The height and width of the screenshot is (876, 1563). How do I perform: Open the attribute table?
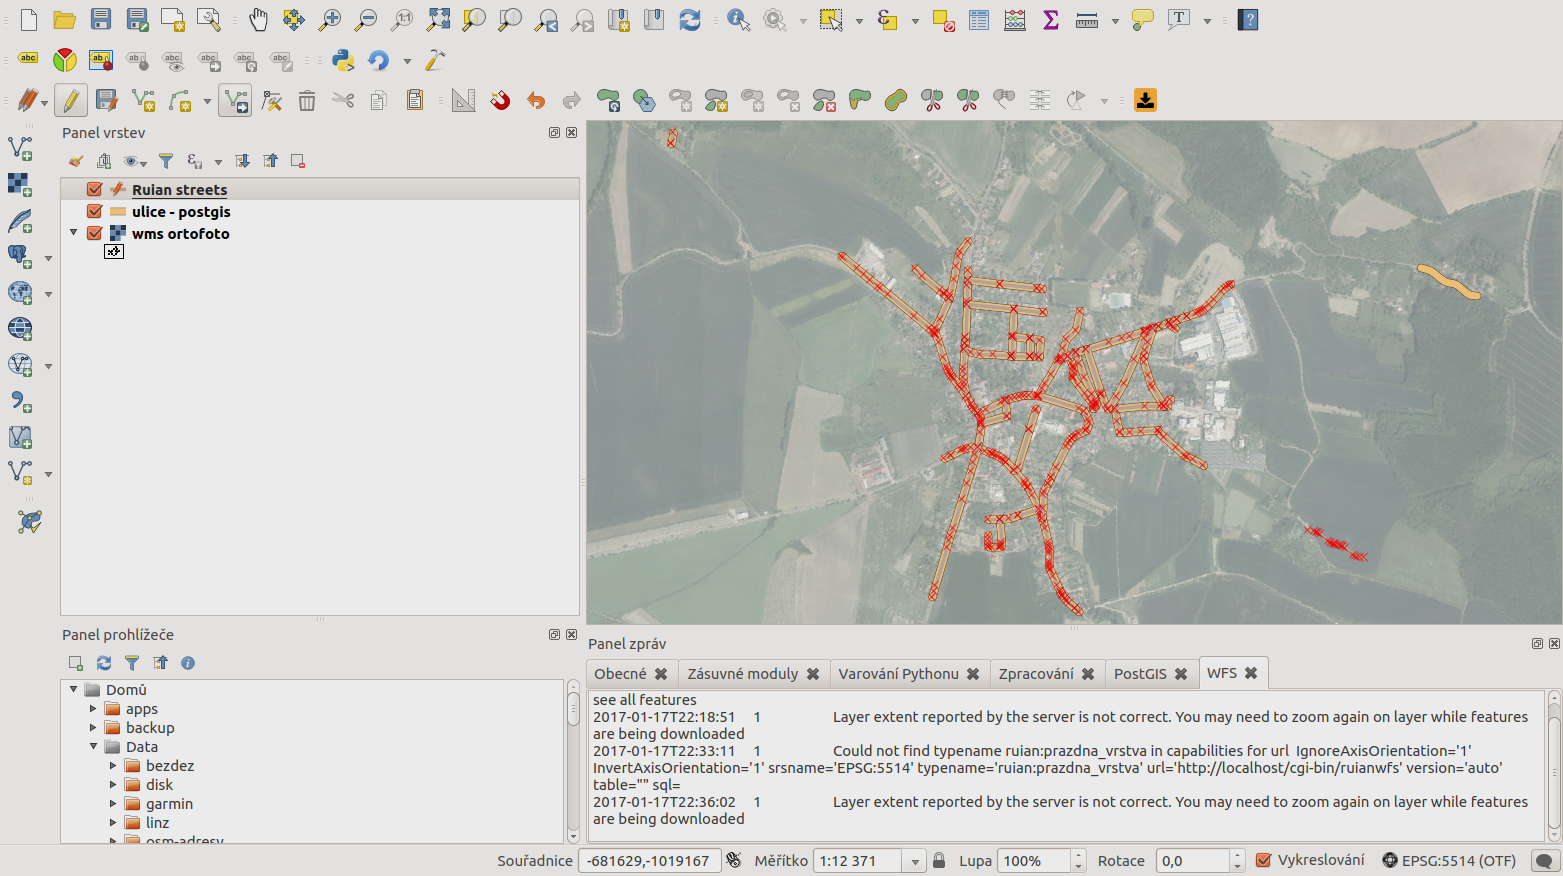[979, 20]
